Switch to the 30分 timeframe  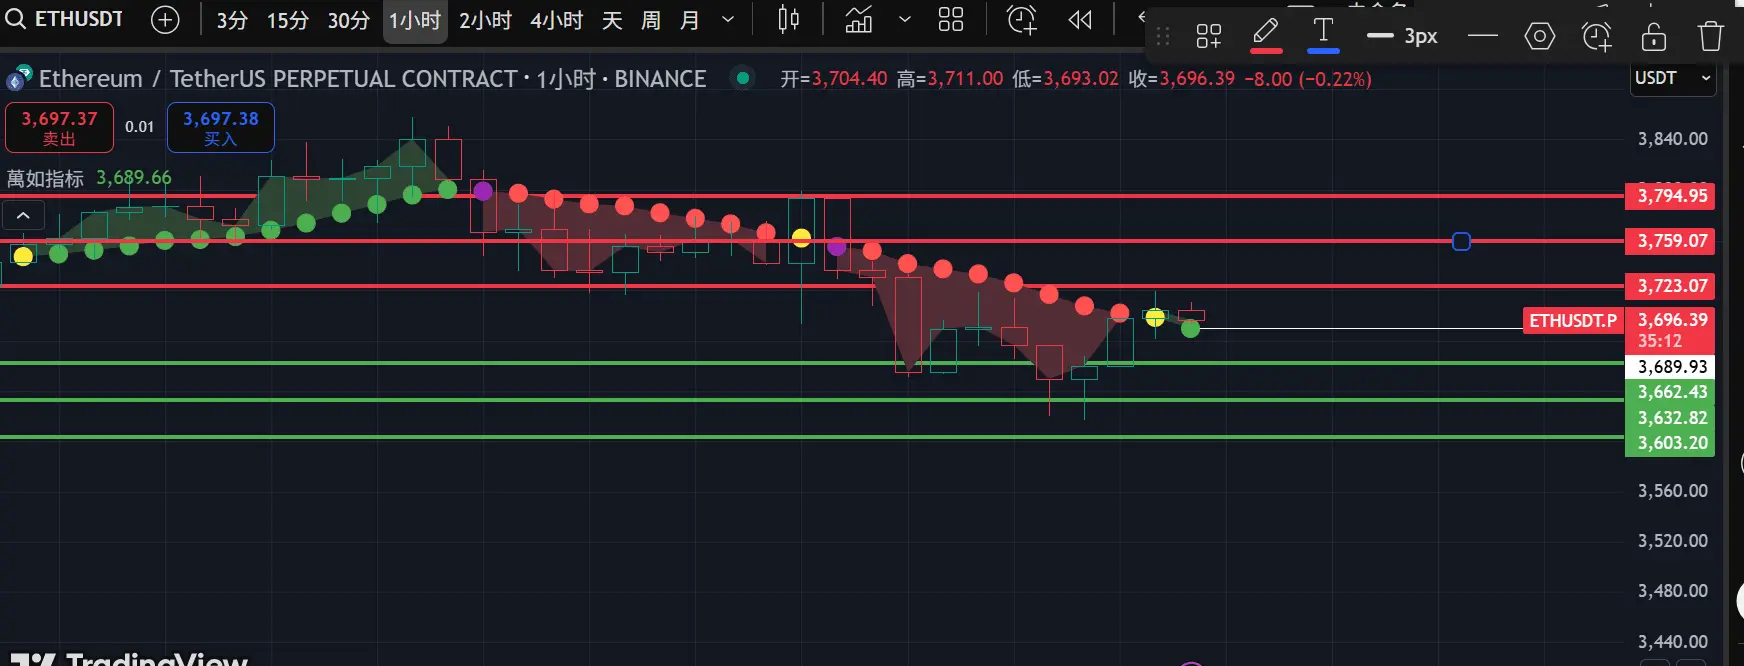(348, 20)
